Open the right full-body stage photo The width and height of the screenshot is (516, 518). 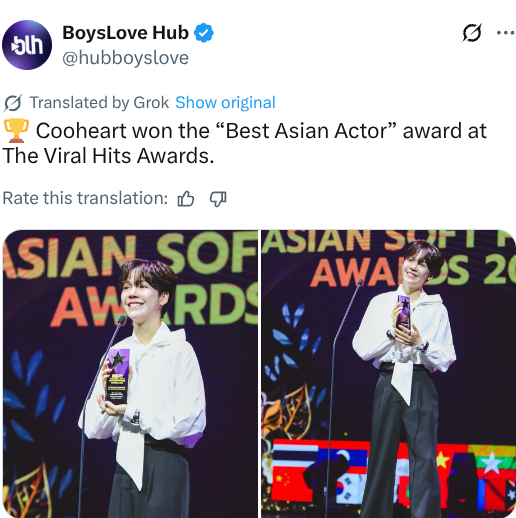tap(388, 374)
